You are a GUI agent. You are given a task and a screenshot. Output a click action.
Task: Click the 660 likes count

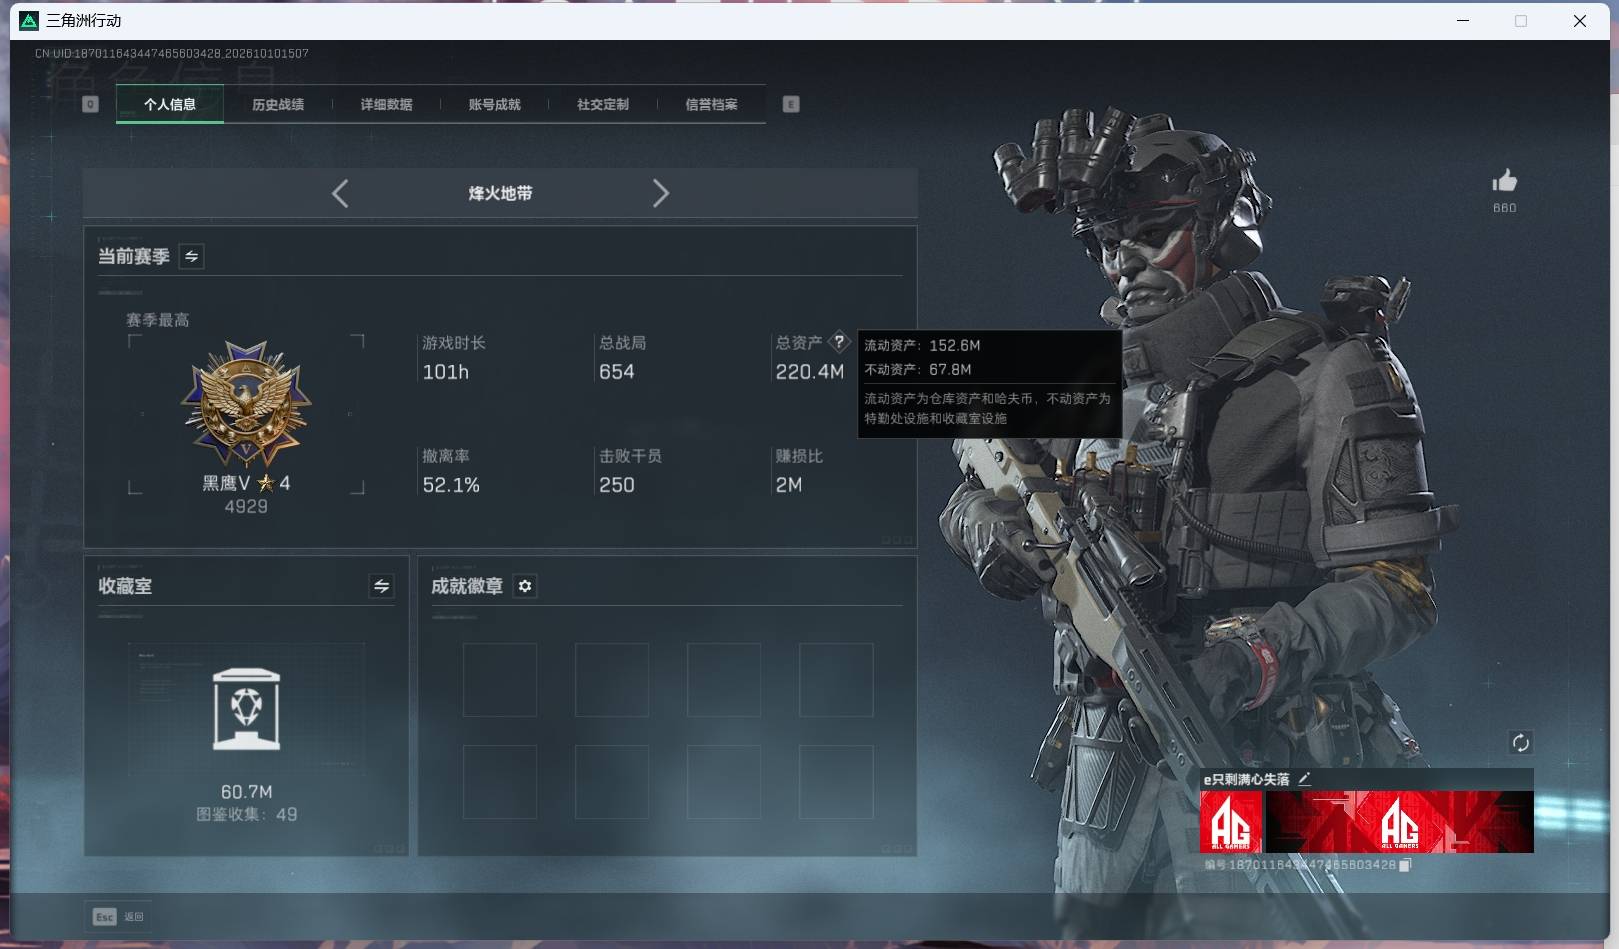(x=1504, y=208)
